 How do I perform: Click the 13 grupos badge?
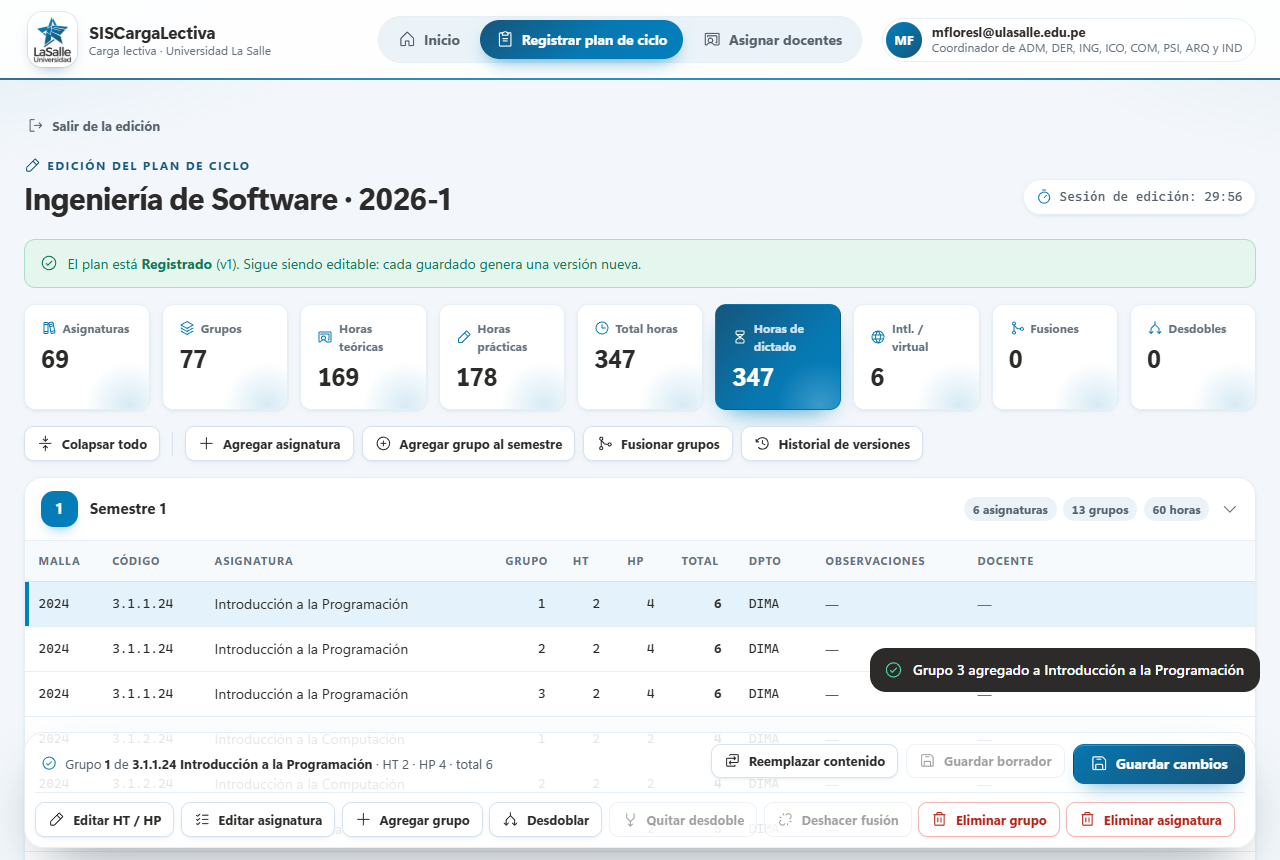[x=1100, y=510]
